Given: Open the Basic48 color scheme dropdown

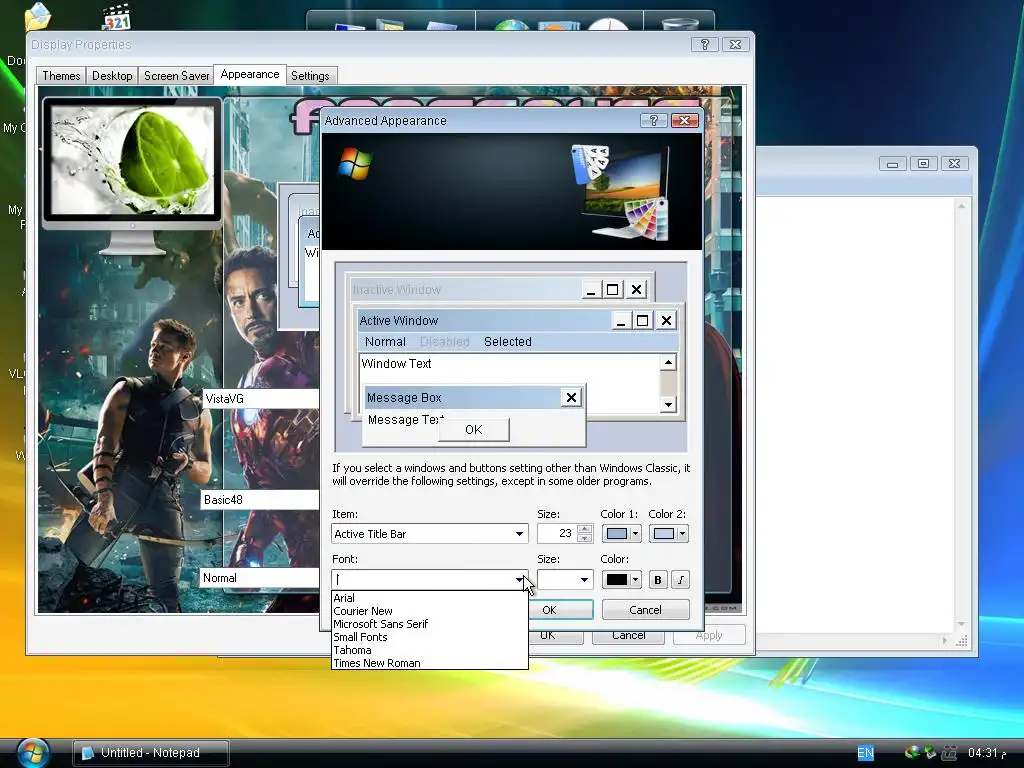Looking at the screenshot, I should [261, 500].
